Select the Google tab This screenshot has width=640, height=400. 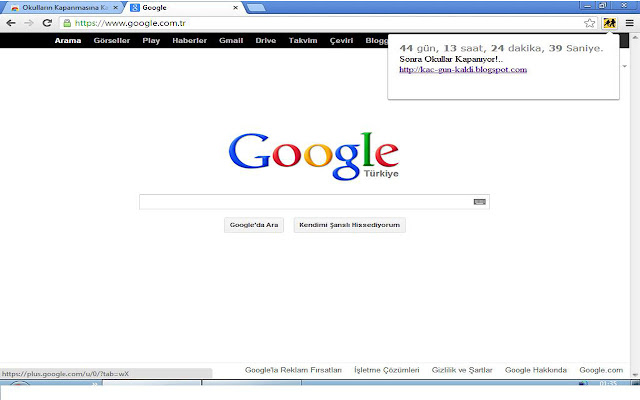(x=184, y=7)
